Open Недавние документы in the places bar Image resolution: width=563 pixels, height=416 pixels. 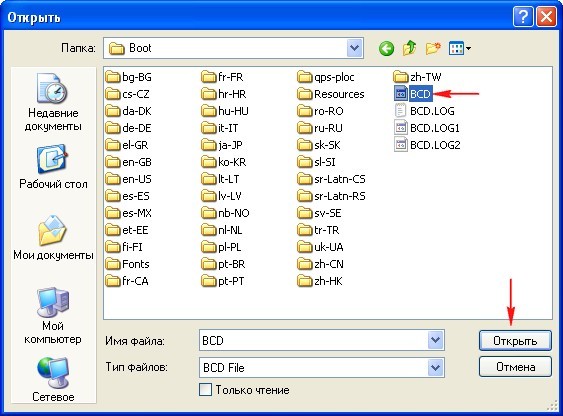coord(53,102)
